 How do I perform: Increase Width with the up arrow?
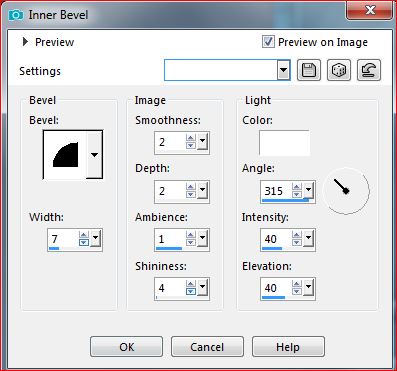[x=84, y=235]
